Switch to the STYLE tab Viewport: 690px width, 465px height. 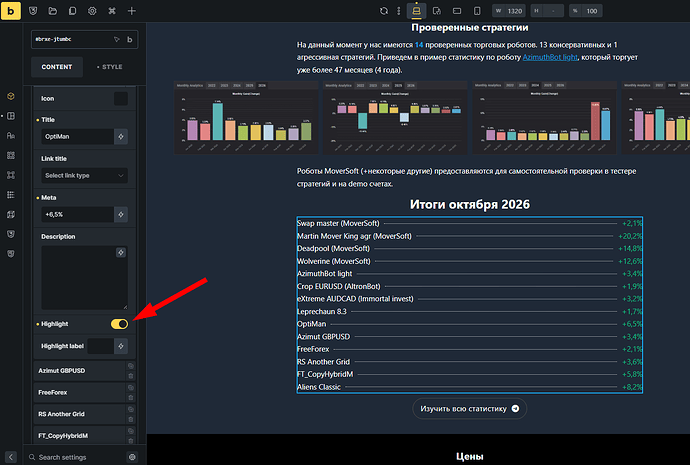(x=110, y=67)
